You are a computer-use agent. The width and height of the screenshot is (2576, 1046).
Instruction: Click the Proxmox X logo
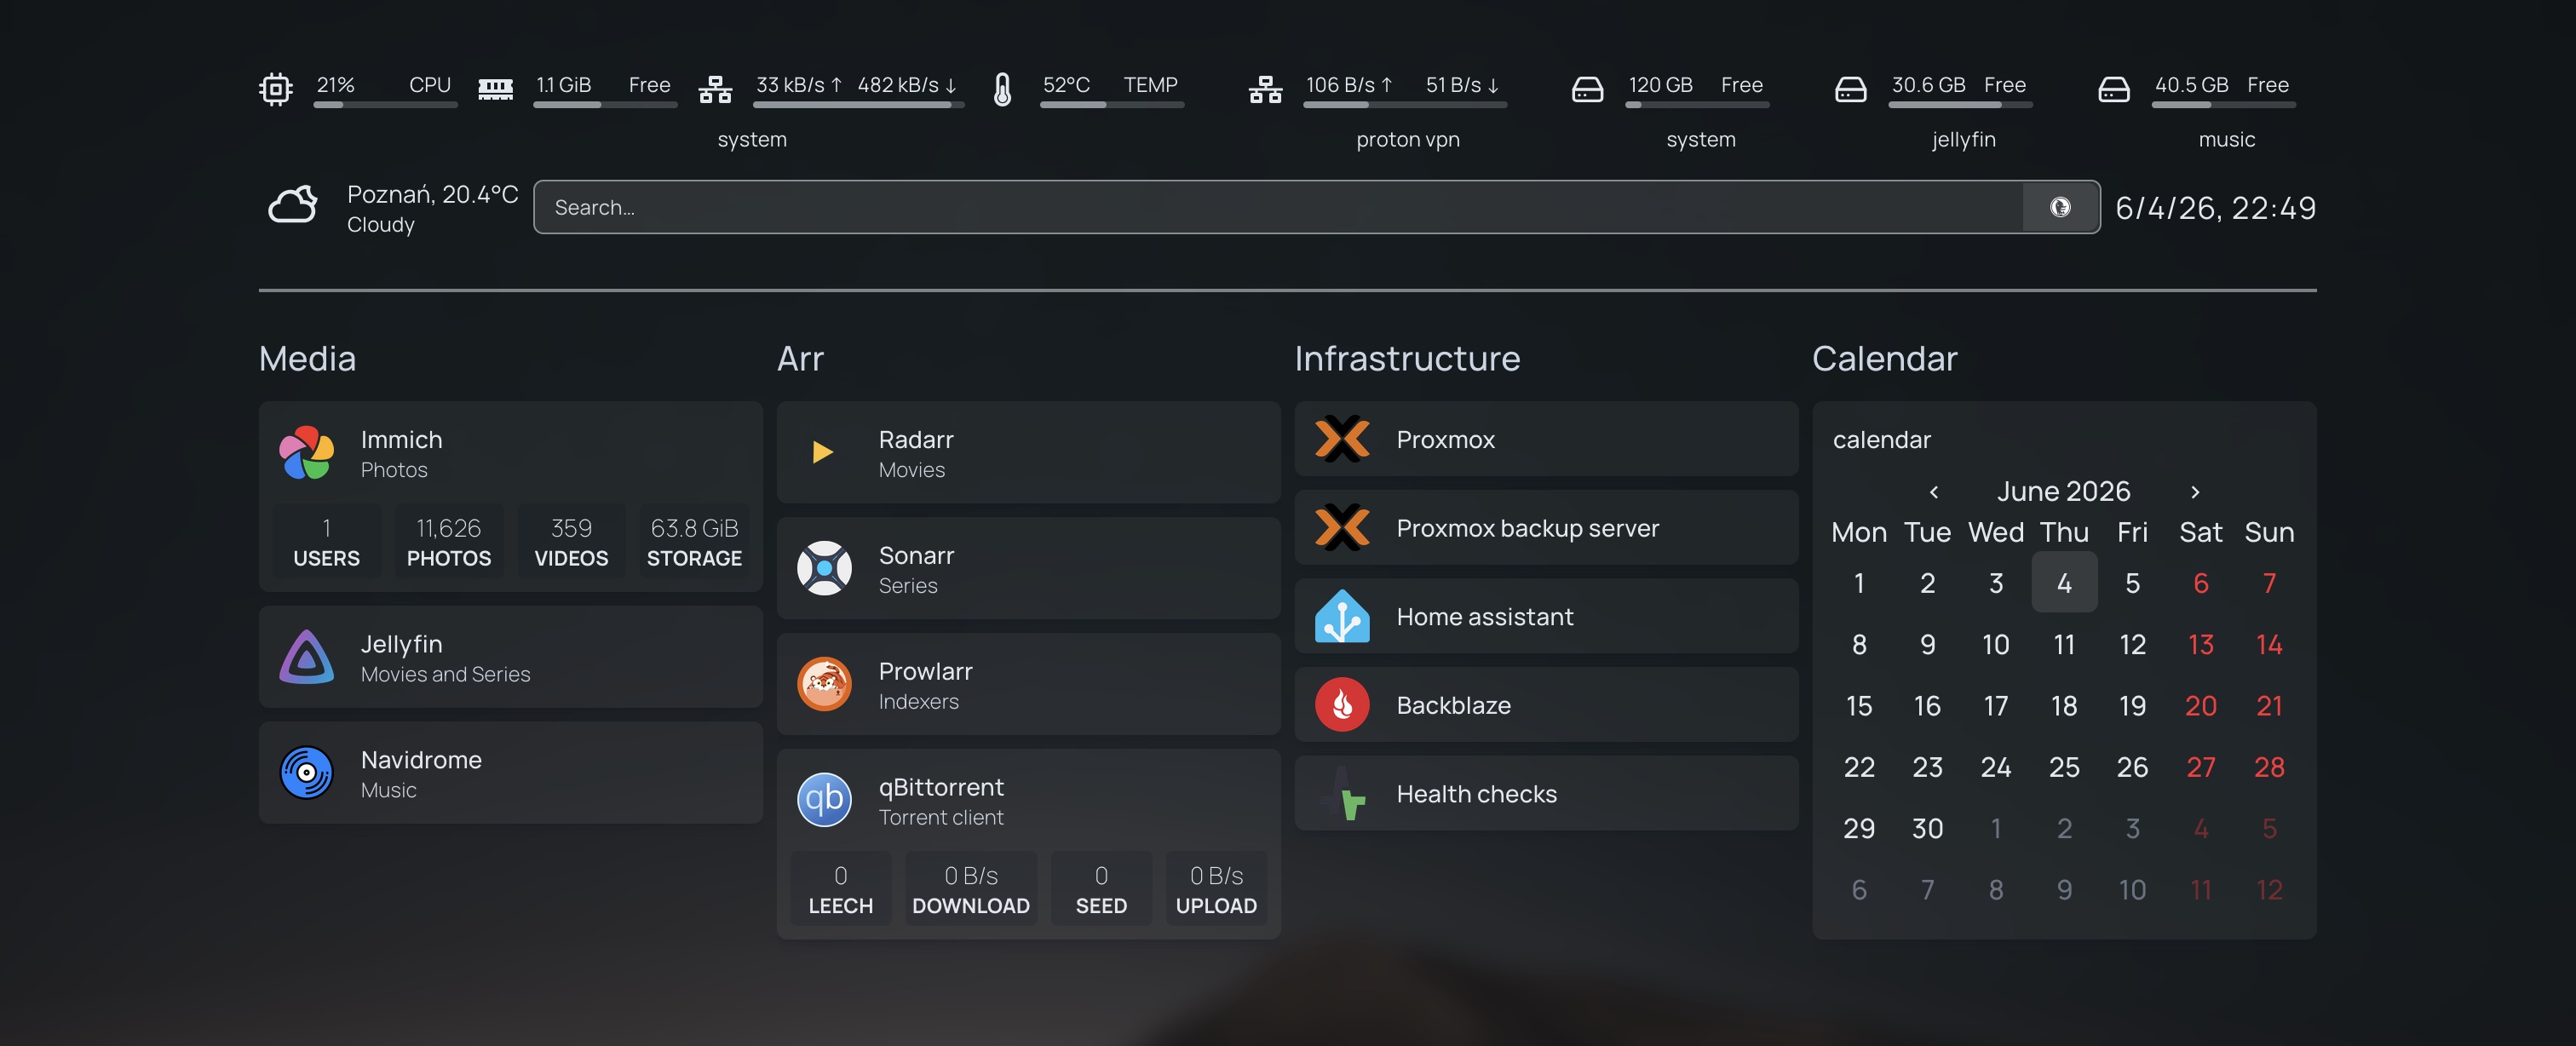click(1342, 439)
